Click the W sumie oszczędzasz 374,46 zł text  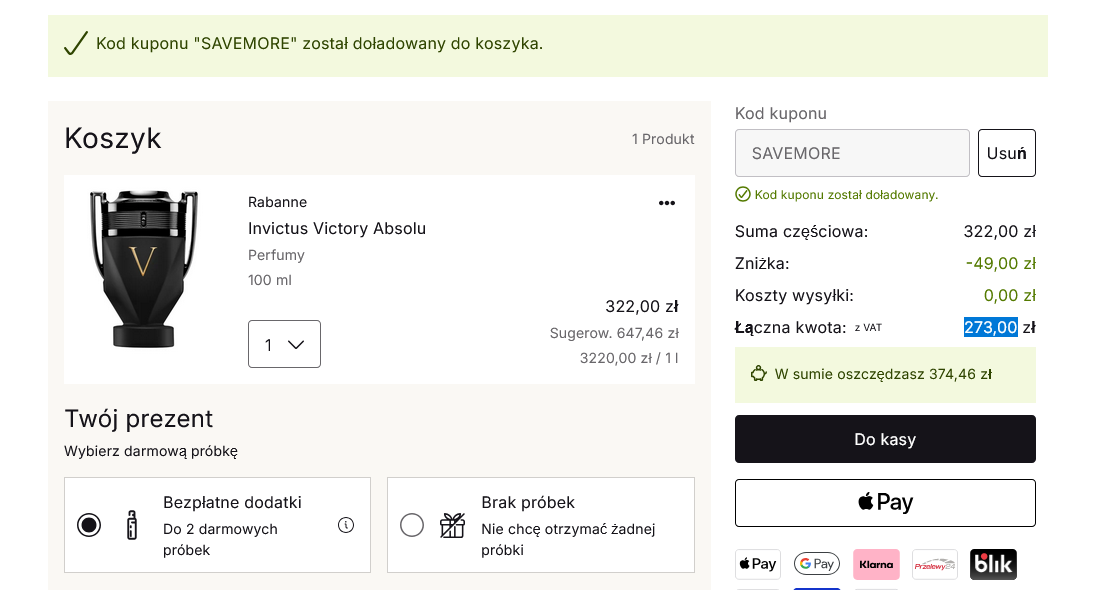pyautogui.click(x=883, y=374)
